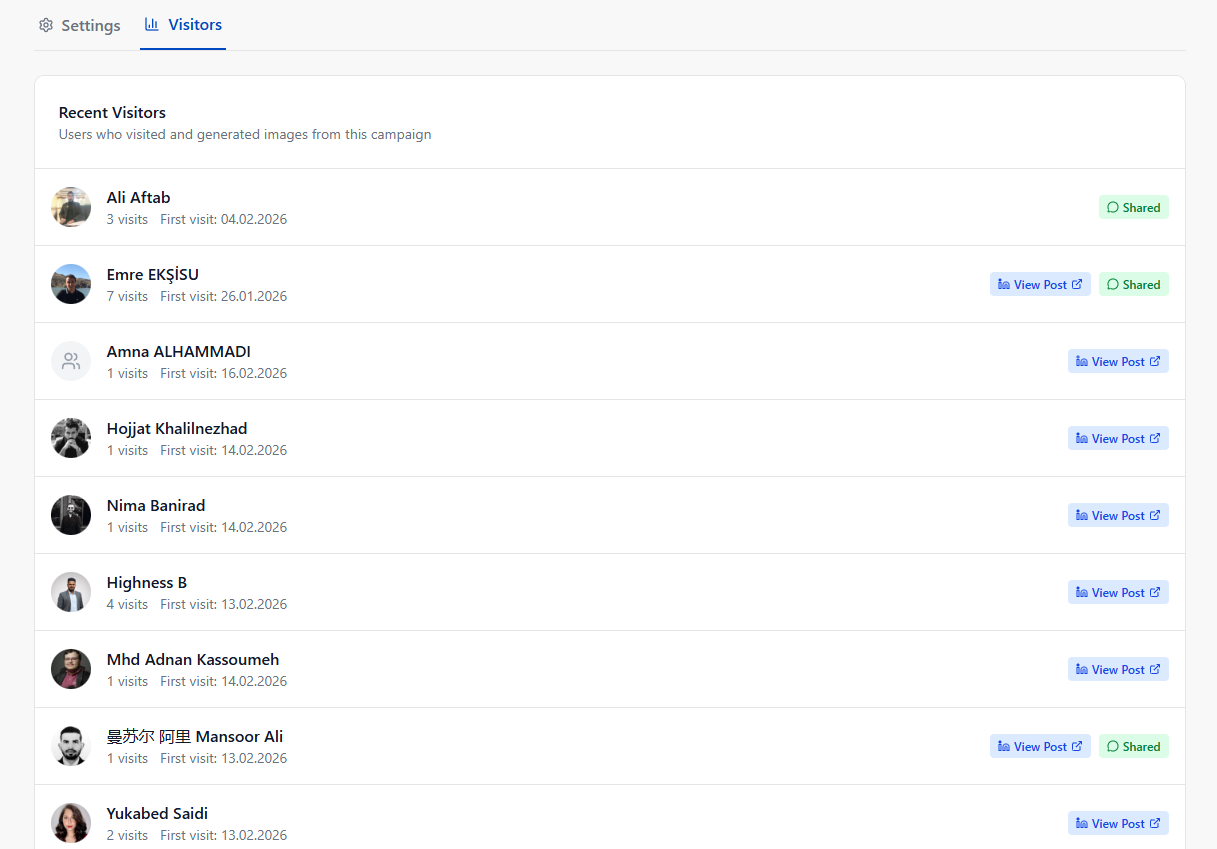
Task: Click the placeholder person icon for Amna ALHAMMADI
Action: point(70,361)
